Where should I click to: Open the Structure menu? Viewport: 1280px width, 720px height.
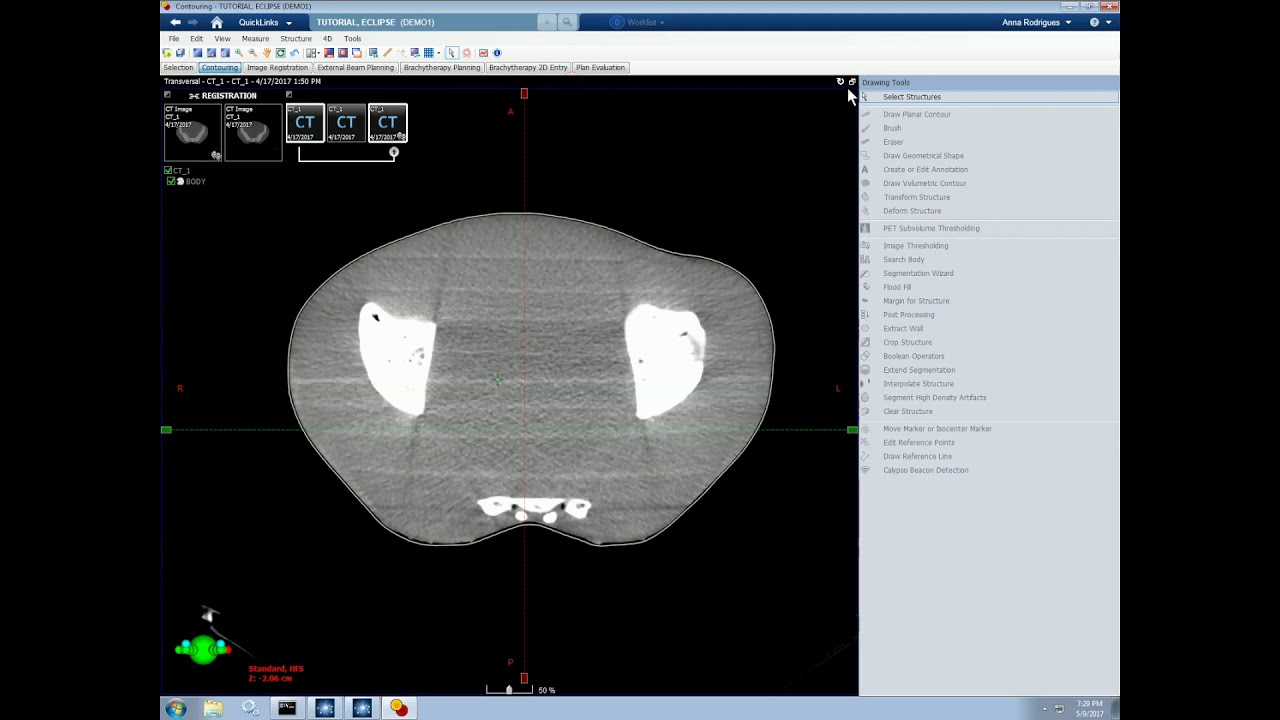tap(296, 38)
